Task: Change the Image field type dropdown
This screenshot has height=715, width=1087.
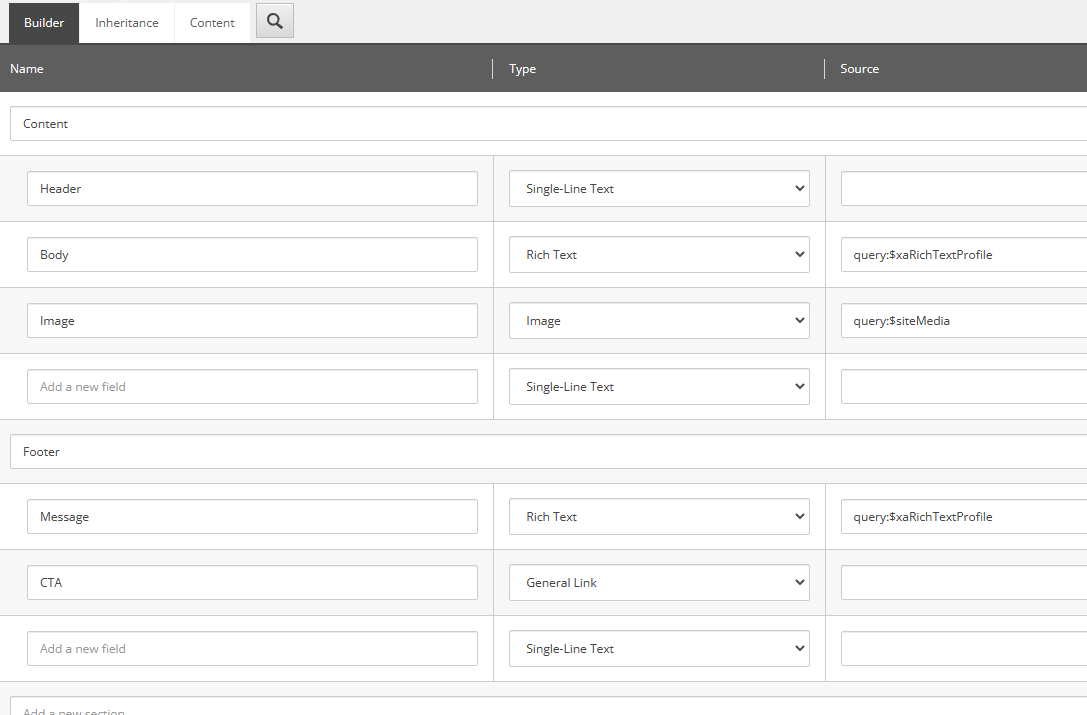Action: [659, 320]
